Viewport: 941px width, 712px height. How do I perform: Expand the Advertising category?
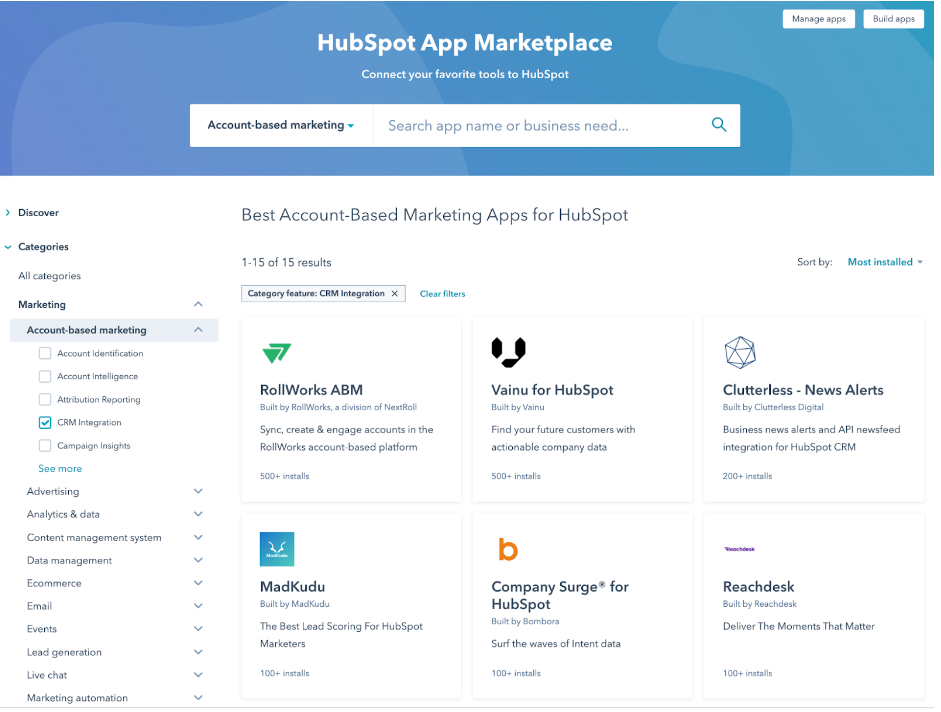tap(198, 492)
